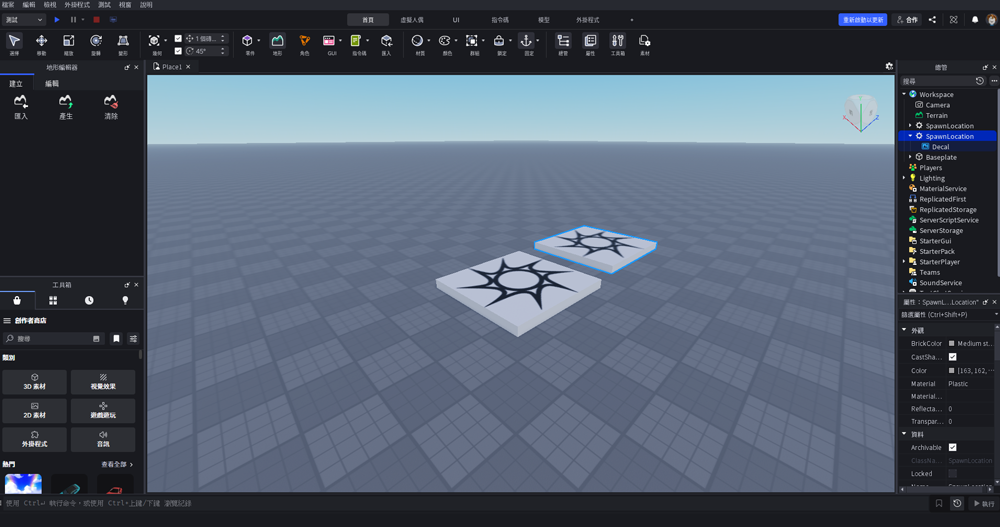This screenshot has width=1000, height=527.
Task: Collapse the selected SpawnLocation node
Action: point(910,136)
